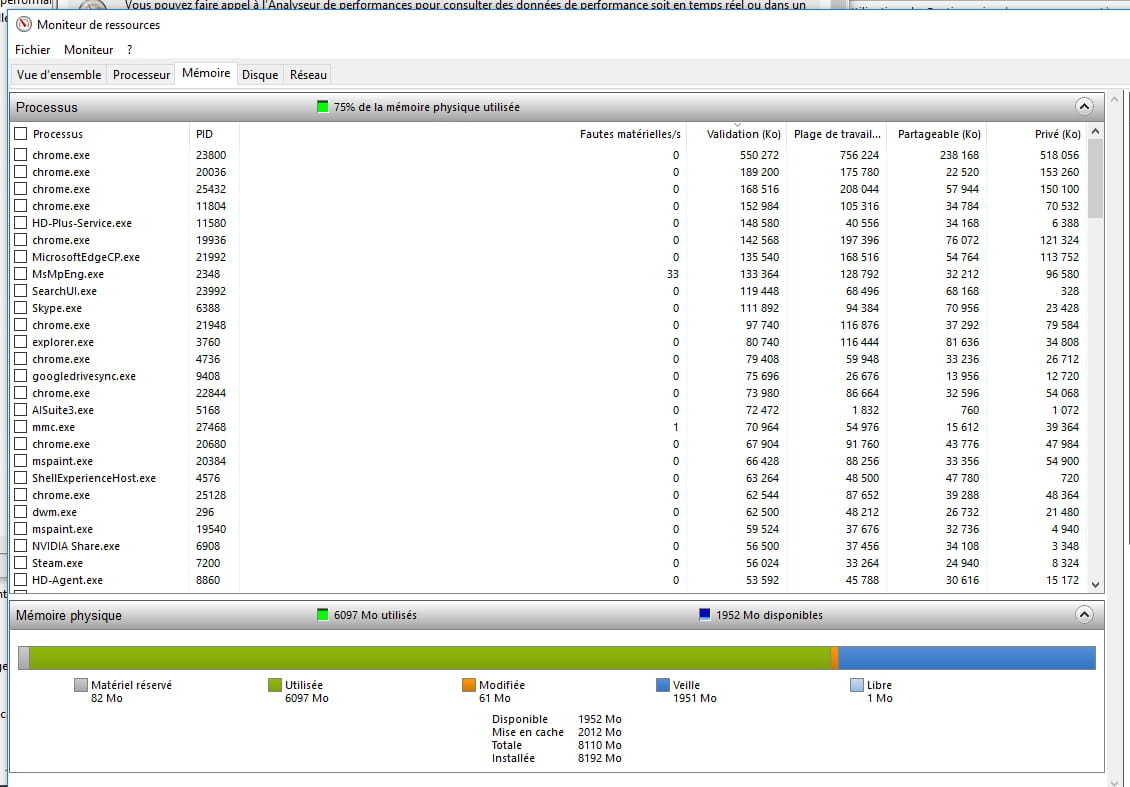The height and width of the screenshot is (787, 1130).
Task: Check the AISuite3.exe checkbox
Action: [21, 409]
